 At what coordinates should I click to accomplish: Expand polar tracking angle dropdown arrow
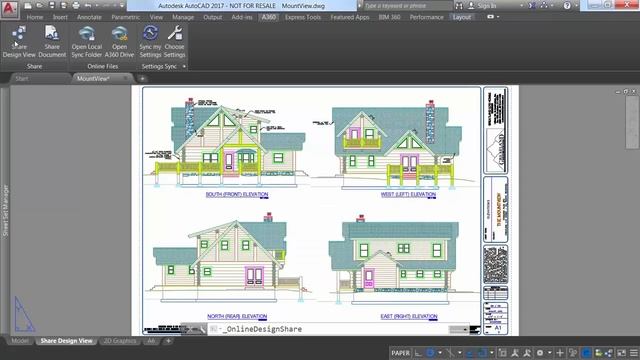pyautogui.click(x=440, y=353)
